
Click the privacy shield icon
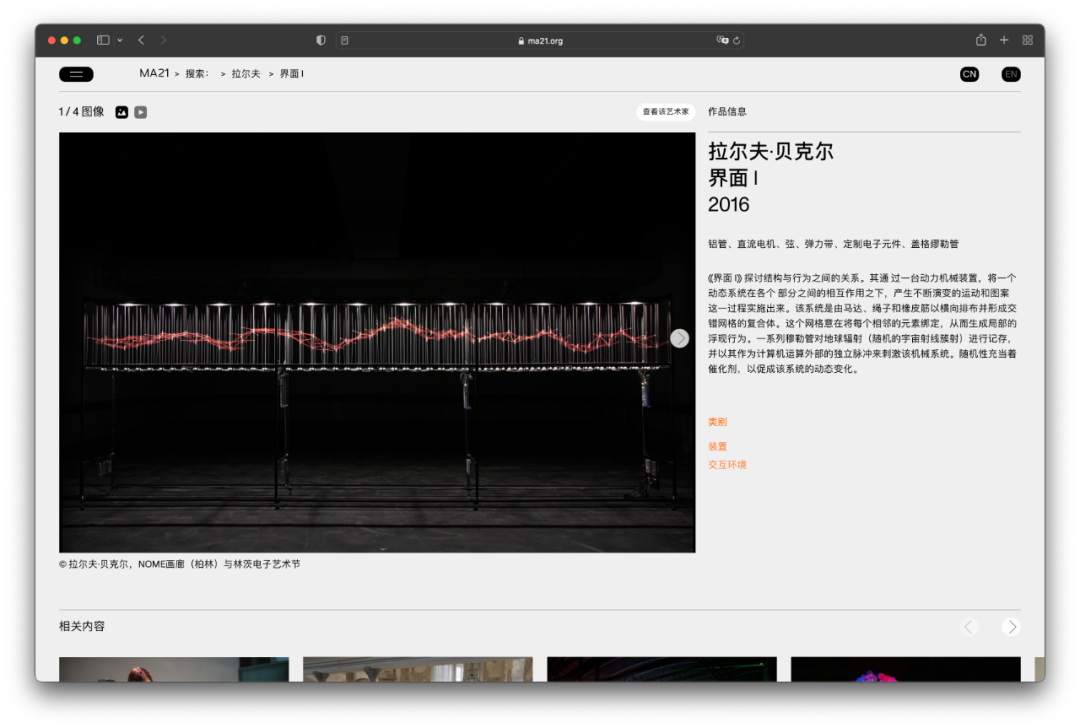[x=321, y=40]
